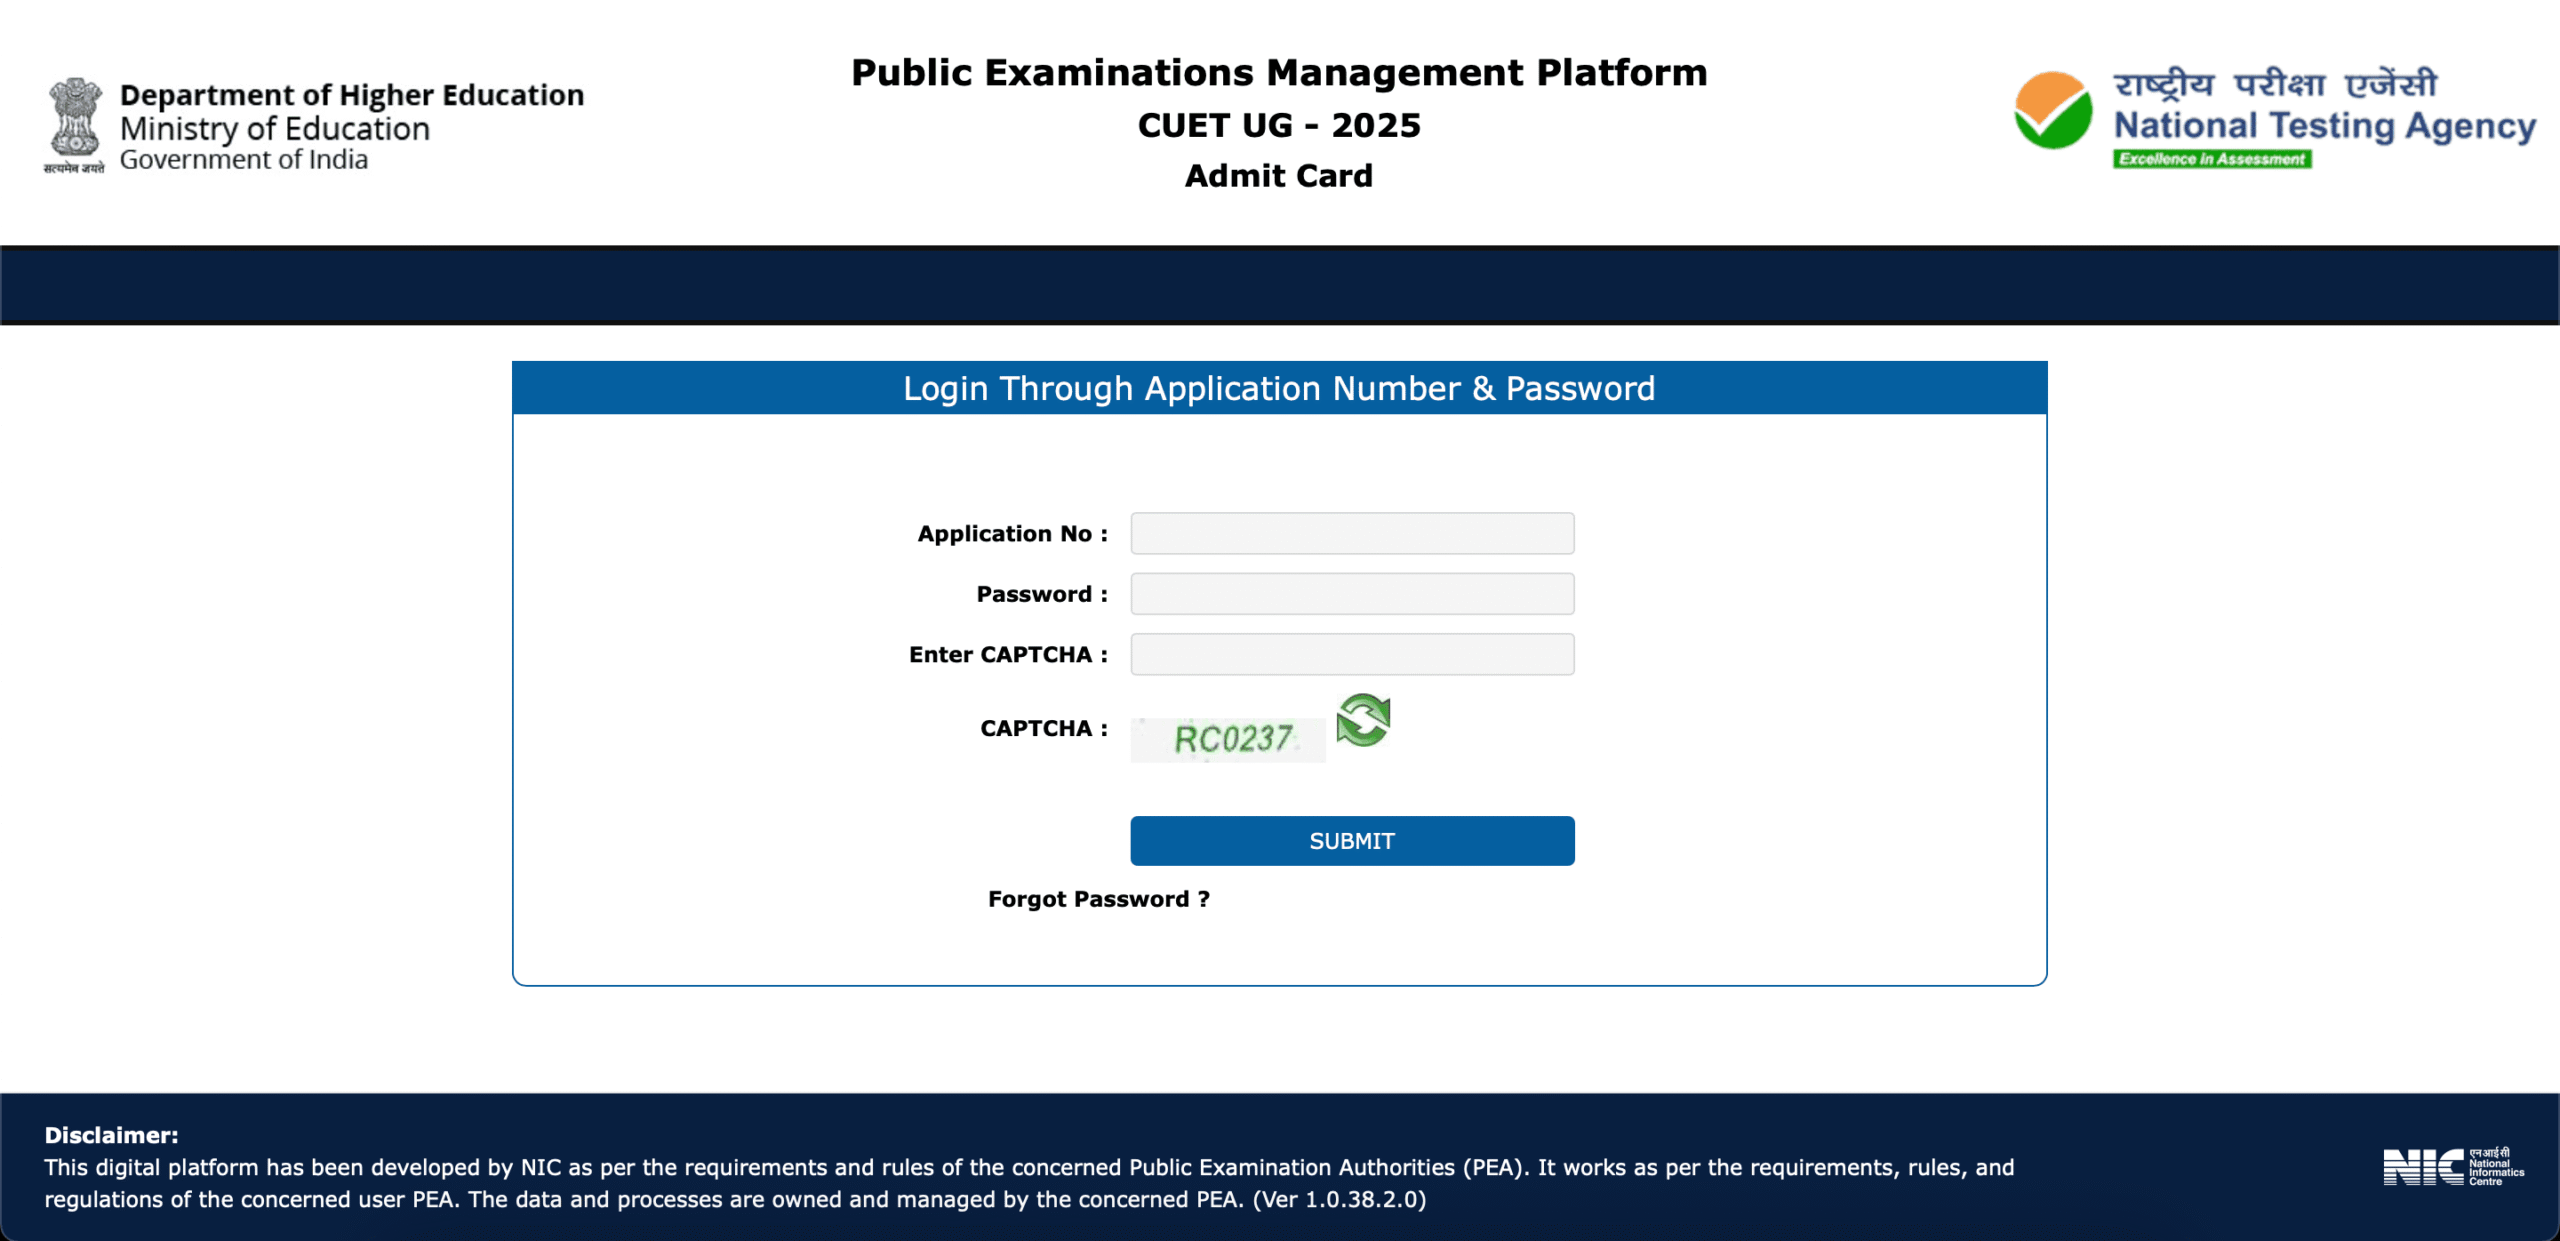Click the Disclaimer heading in footer
This screenshot has height=1241, width=2560.
pos(111,1135)
